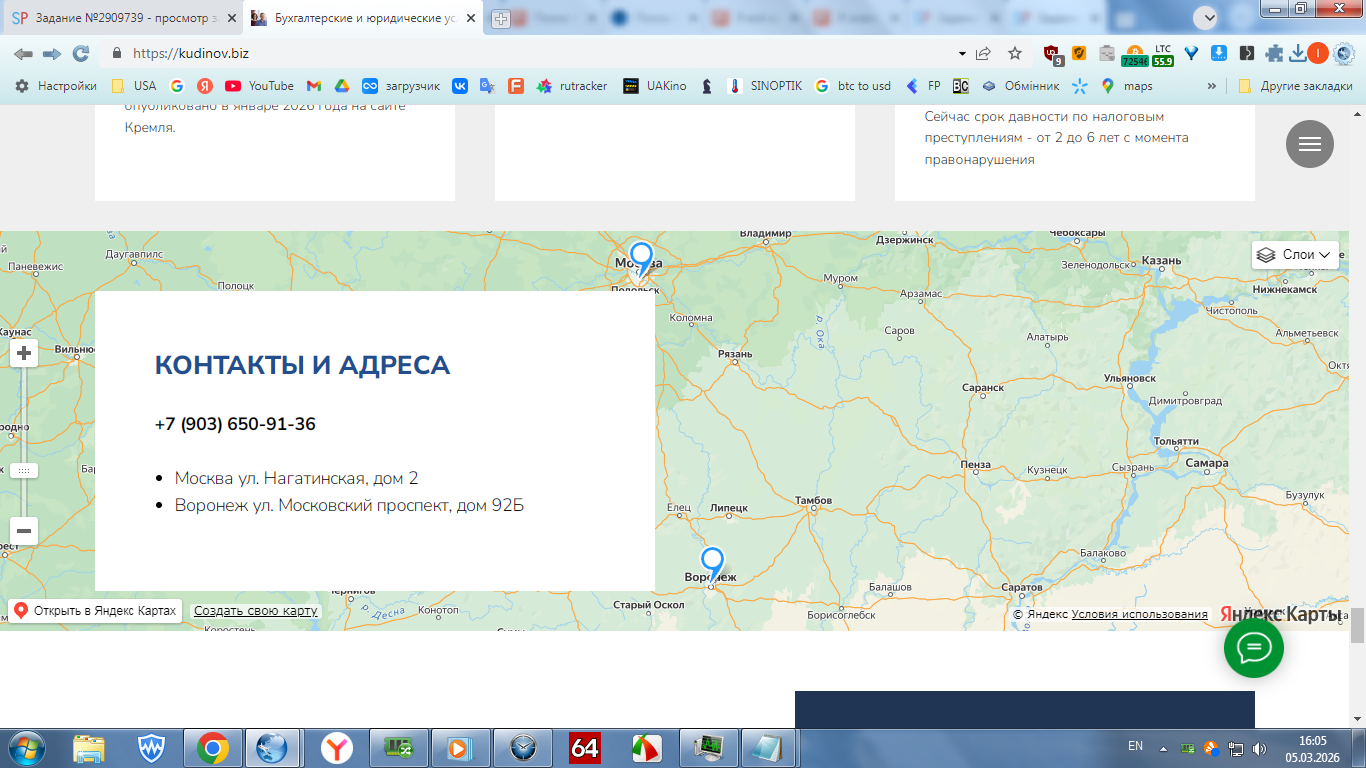Show hidden system tray icons
The height and width of the screenshot is (768, 1366).
(1163, 748)
